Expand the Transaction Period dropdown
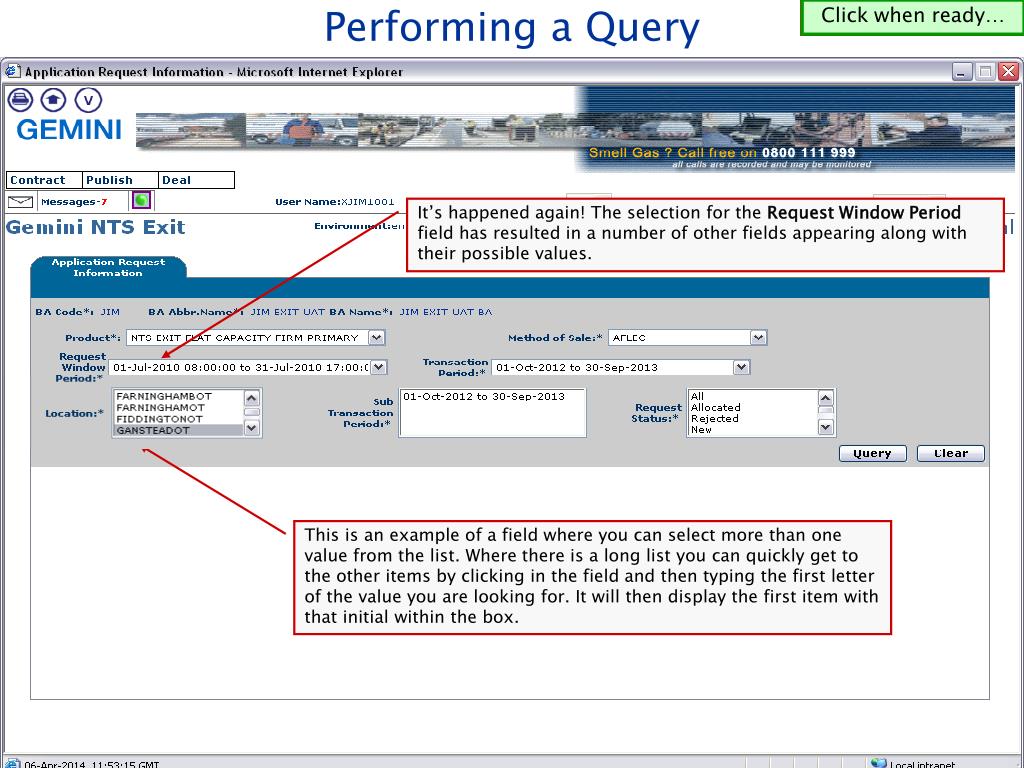Image resolution: width=1024 pixels, height=768 pixels. (741, 368)
